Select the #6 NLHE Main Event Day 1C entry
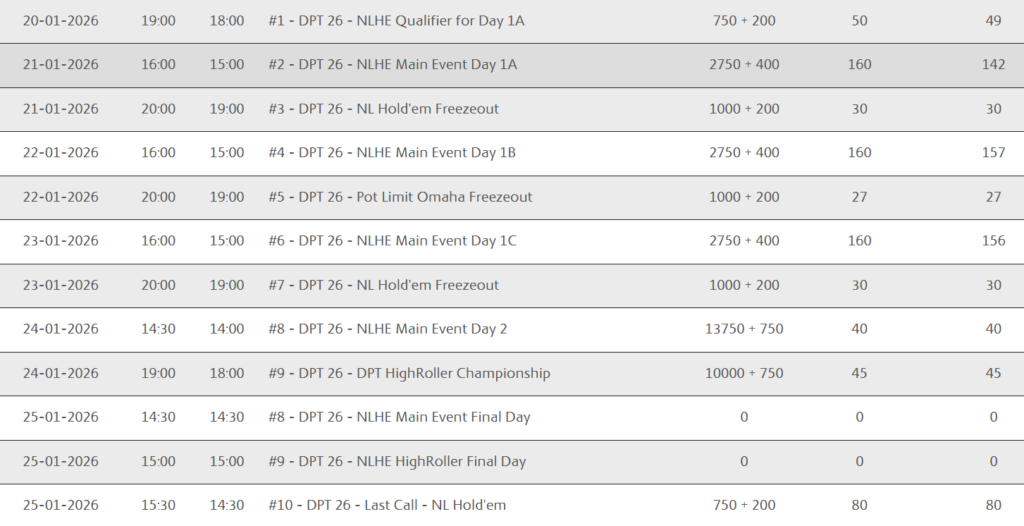Image resolution: width=1024 pixels, height=526 pixels. [393, 241]
